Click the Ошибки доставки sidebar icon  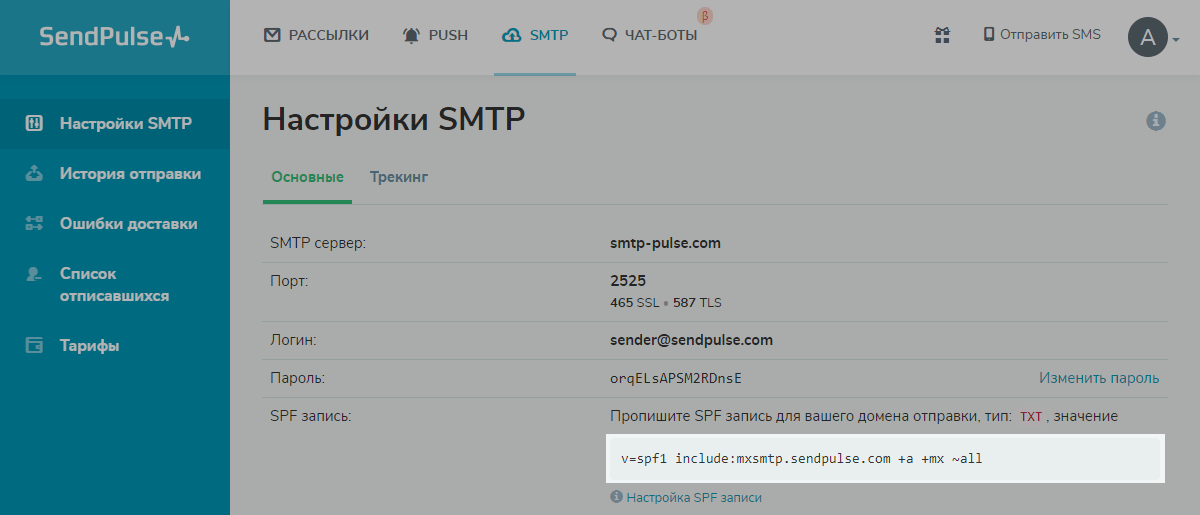tap(34, 224)
